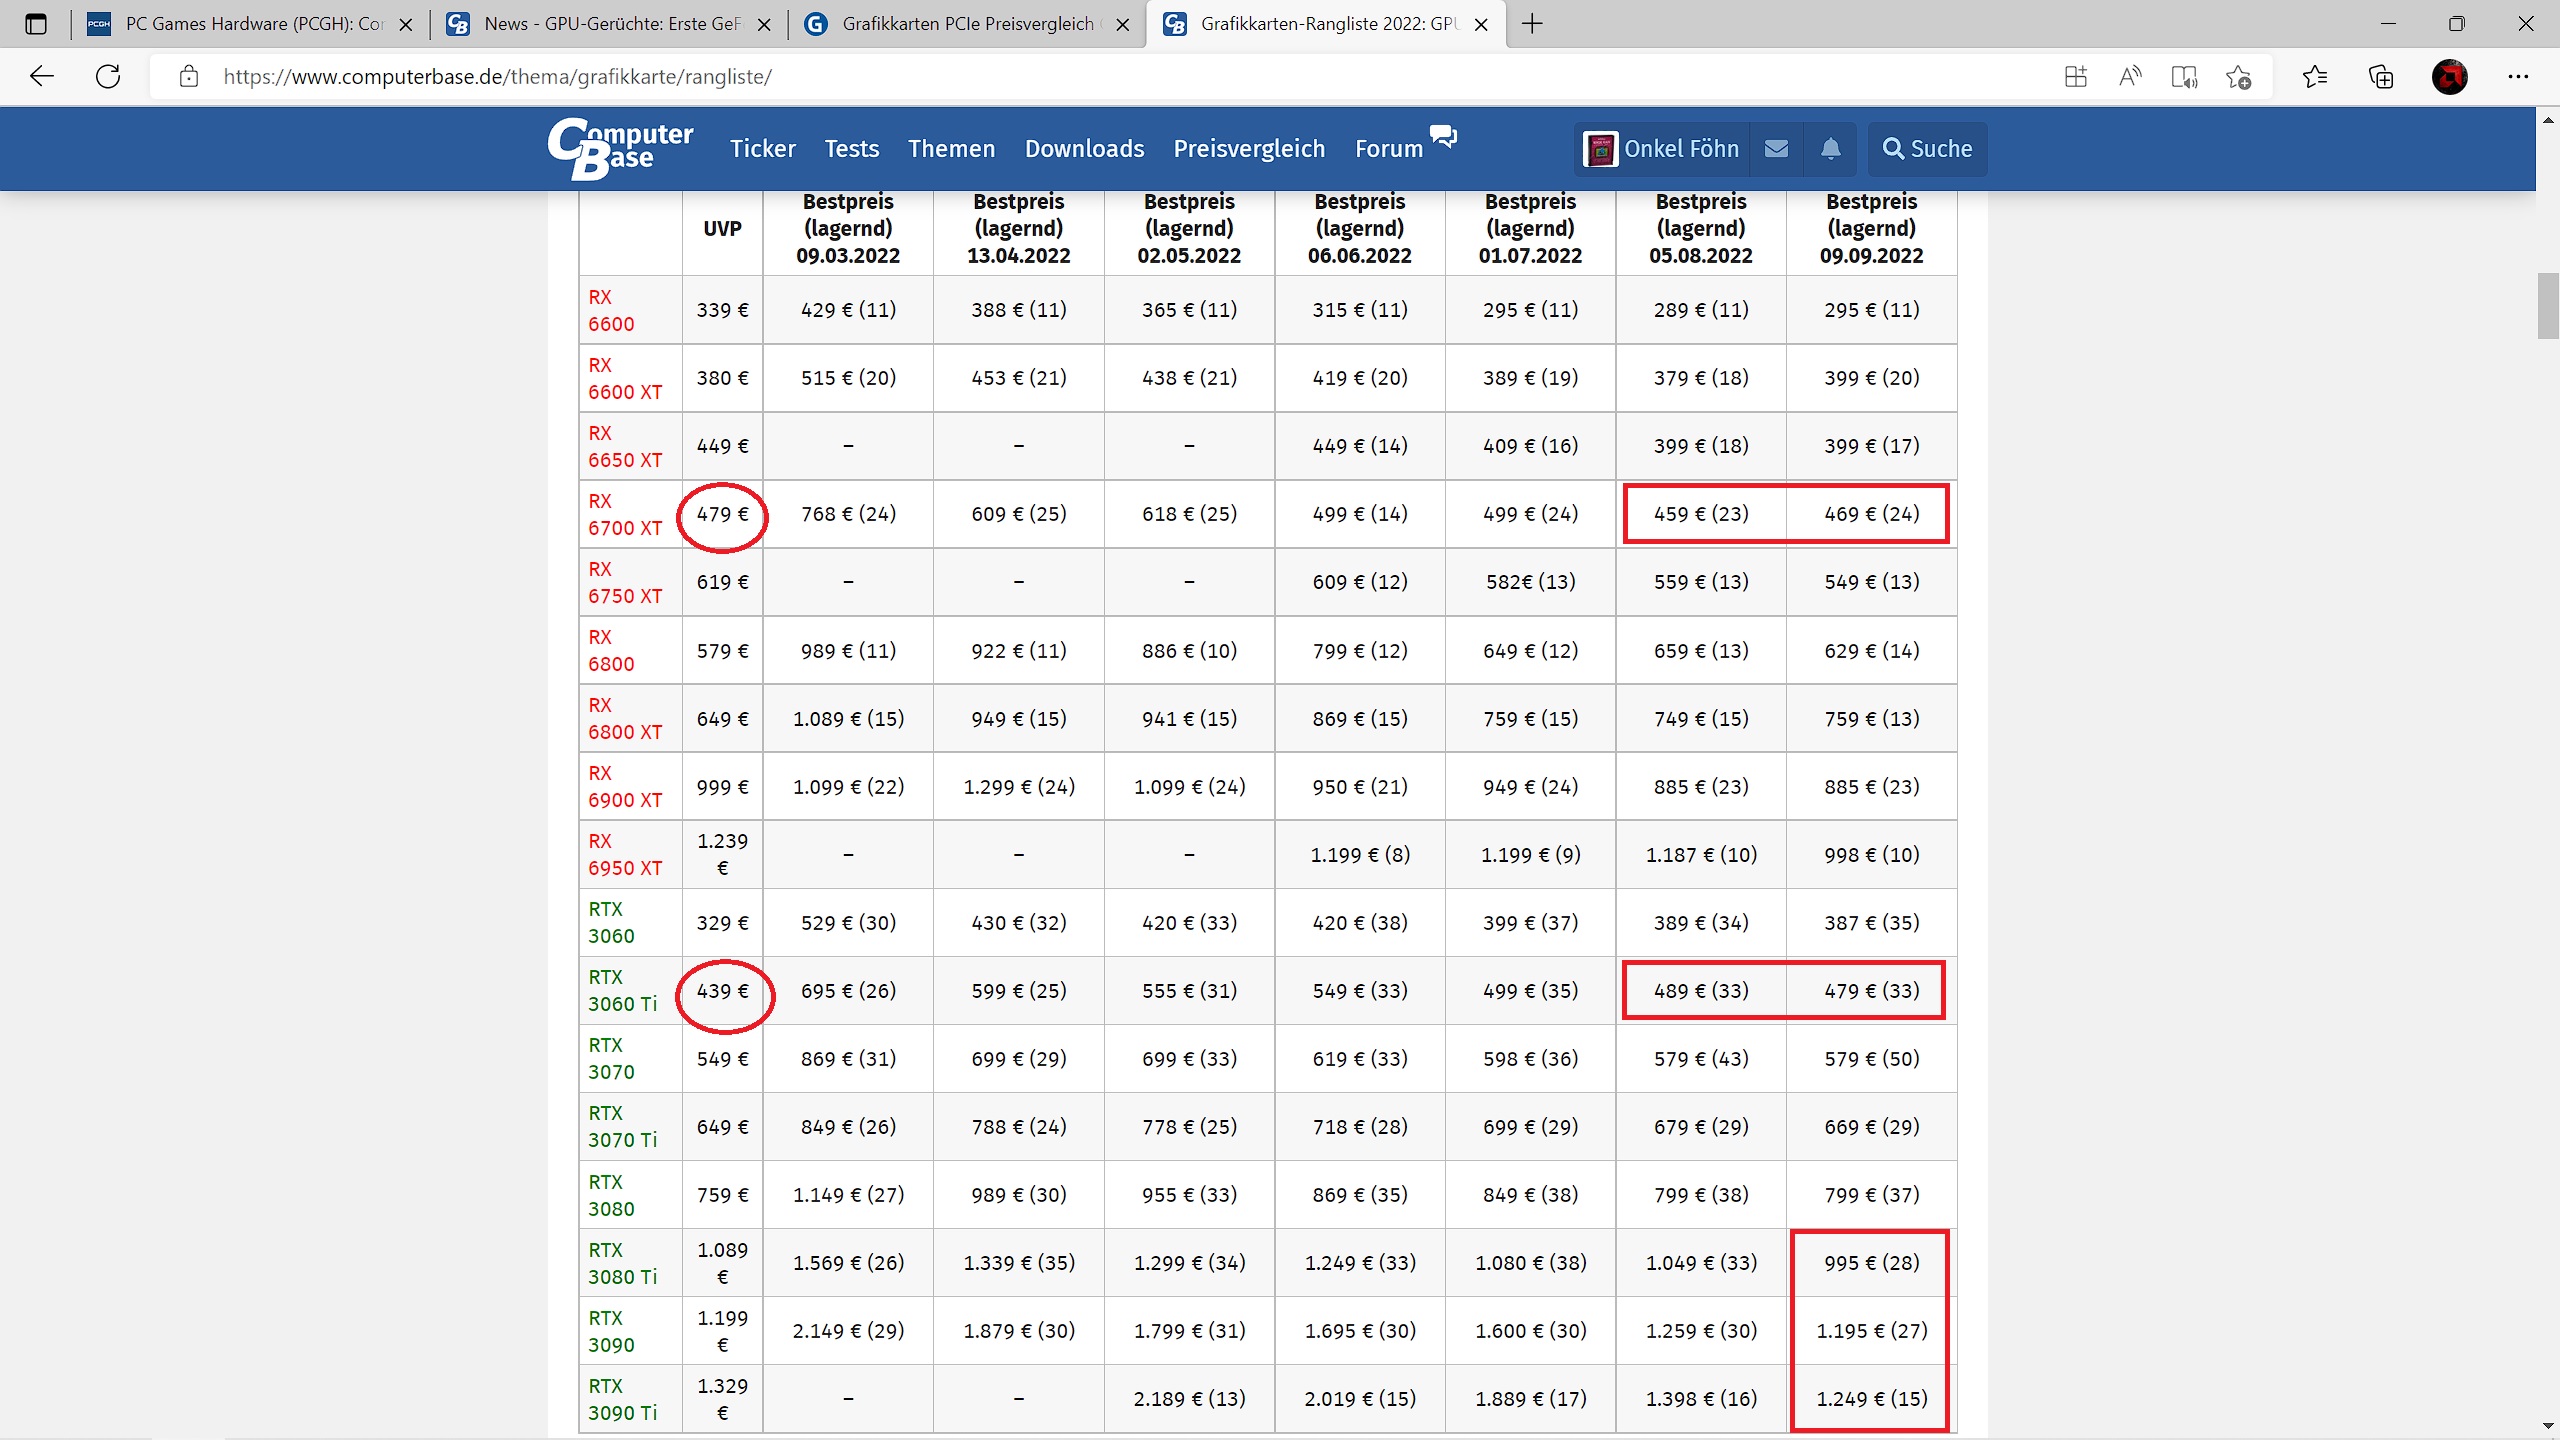
Task: Open the read aloud icon in address bar
Action: click(x=2130, y=76)
